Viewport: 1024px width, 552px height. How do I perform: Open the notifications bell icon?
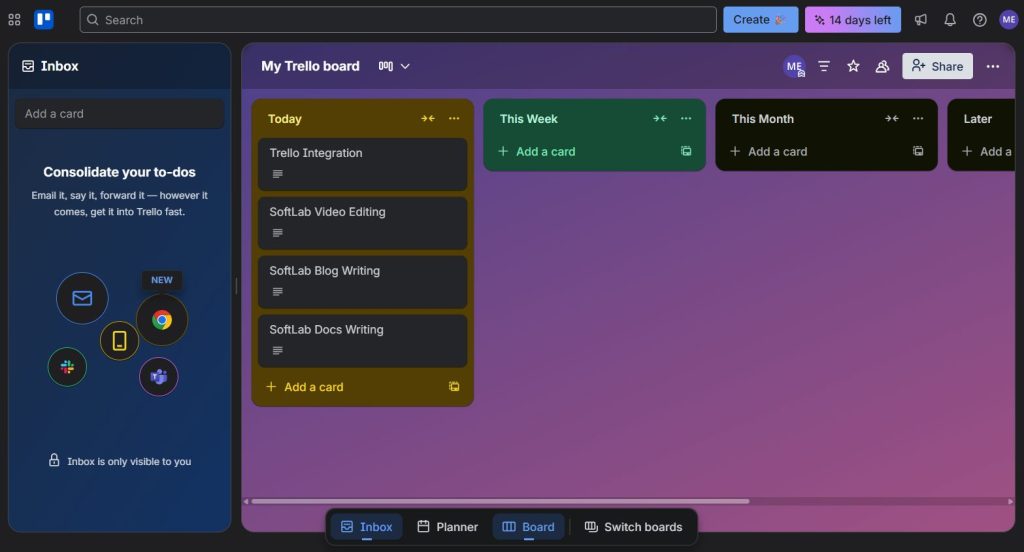[950, 20]
